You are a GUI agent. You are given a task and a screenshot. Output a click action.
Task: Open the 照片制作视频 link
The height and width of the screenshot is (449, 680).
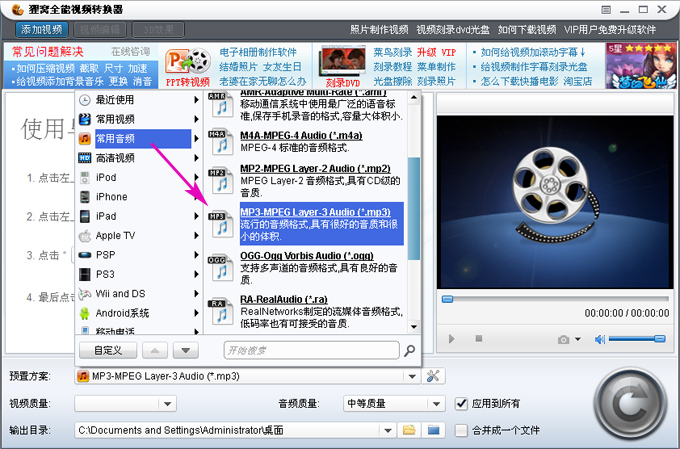pos(379,29)
